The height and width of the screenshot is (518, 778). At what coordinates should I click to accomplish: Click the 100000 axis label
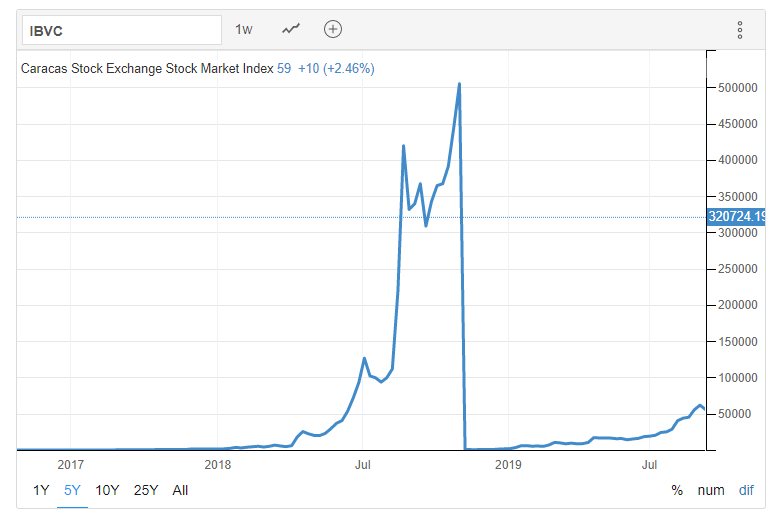point(738,378)
